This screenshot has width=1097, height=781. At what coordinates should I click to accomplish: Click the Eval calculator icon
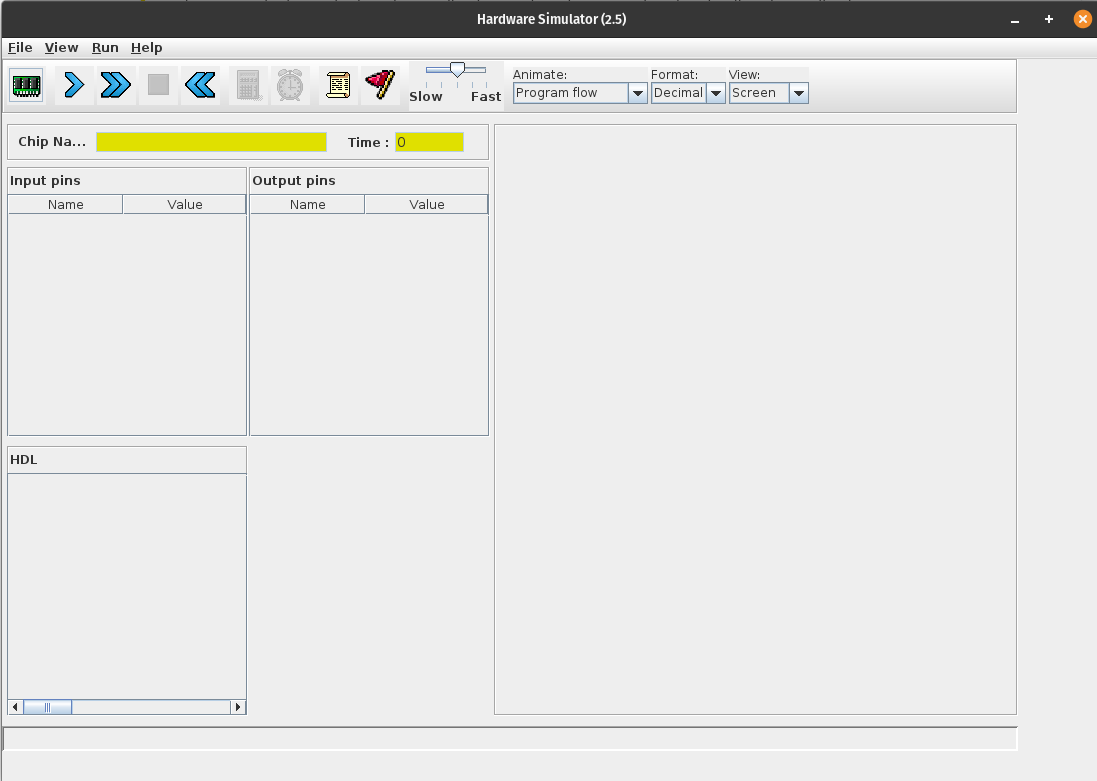[x=248, y=85]
